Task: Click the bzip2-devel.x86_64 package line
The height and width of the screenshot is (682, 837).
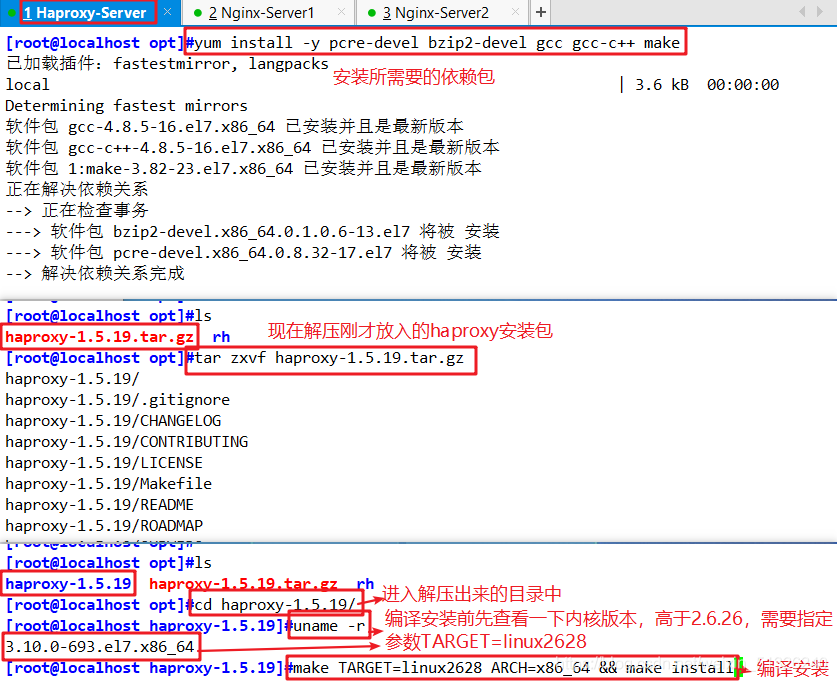Action: click(252, 232)
